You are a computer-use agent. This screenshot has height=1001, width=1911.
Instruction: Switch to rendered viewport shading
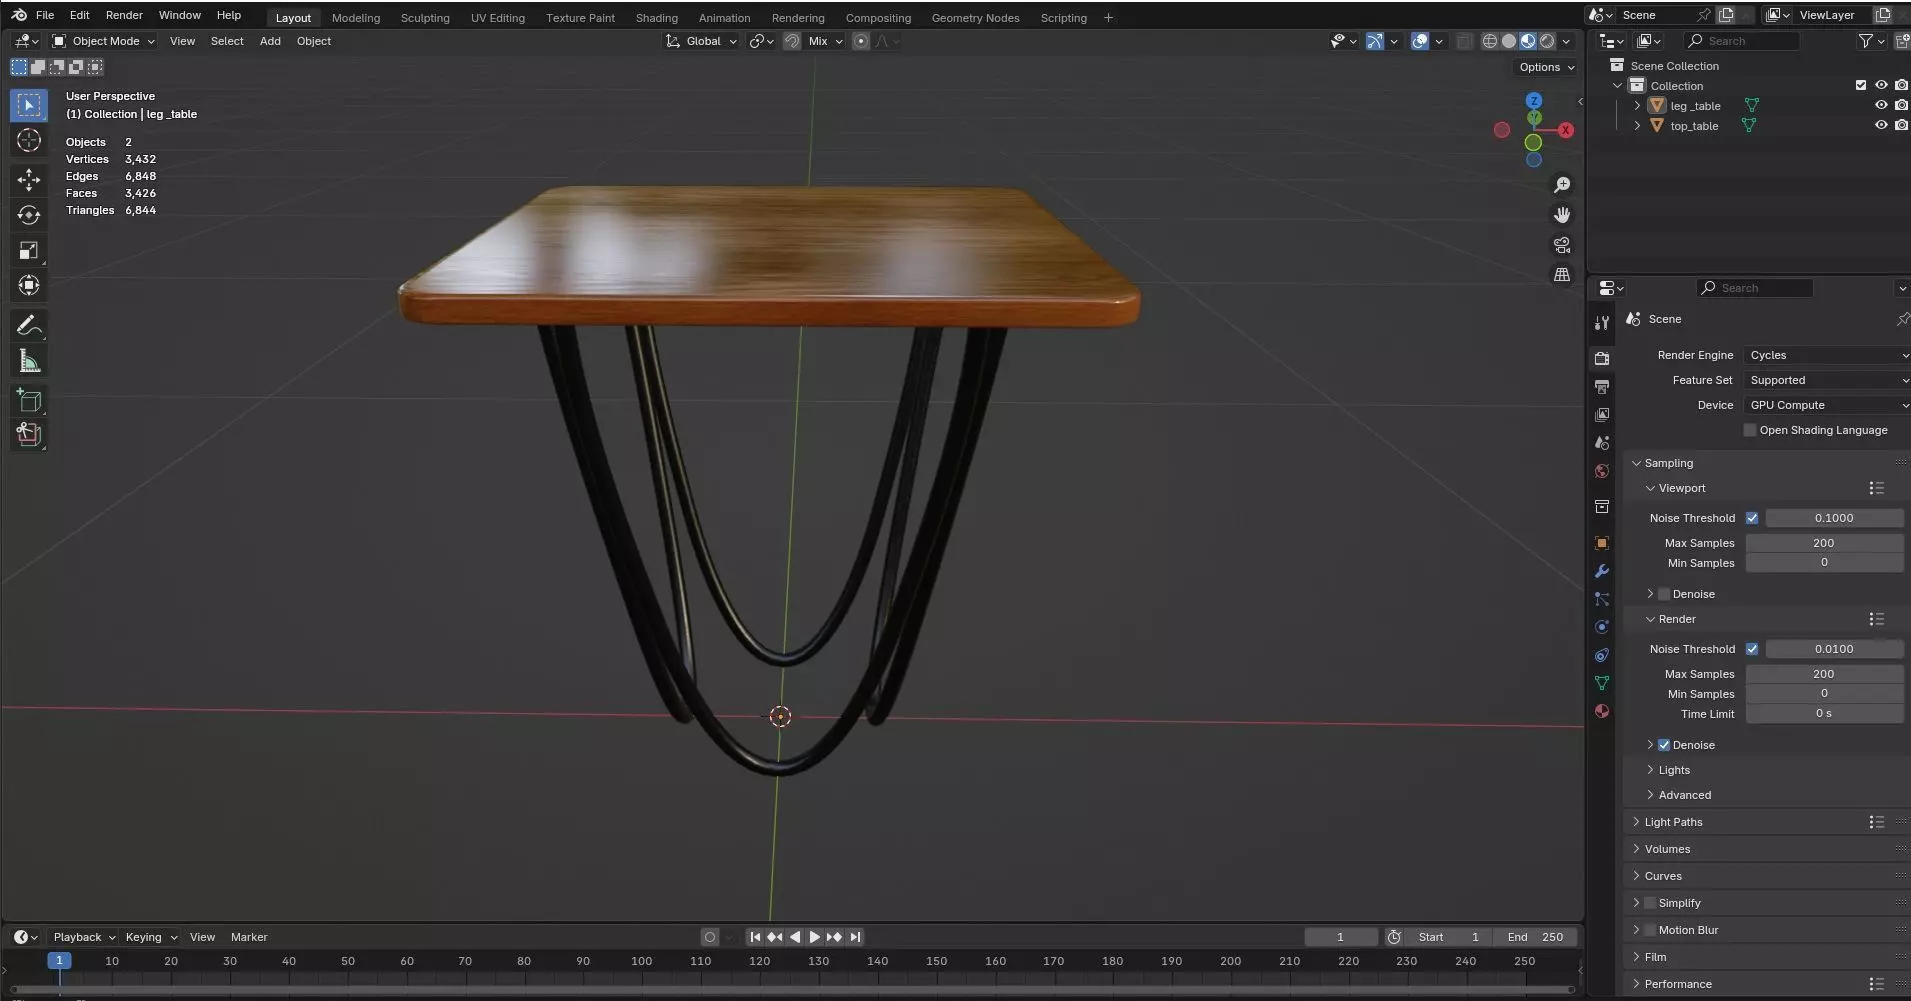click(1547, 41)
